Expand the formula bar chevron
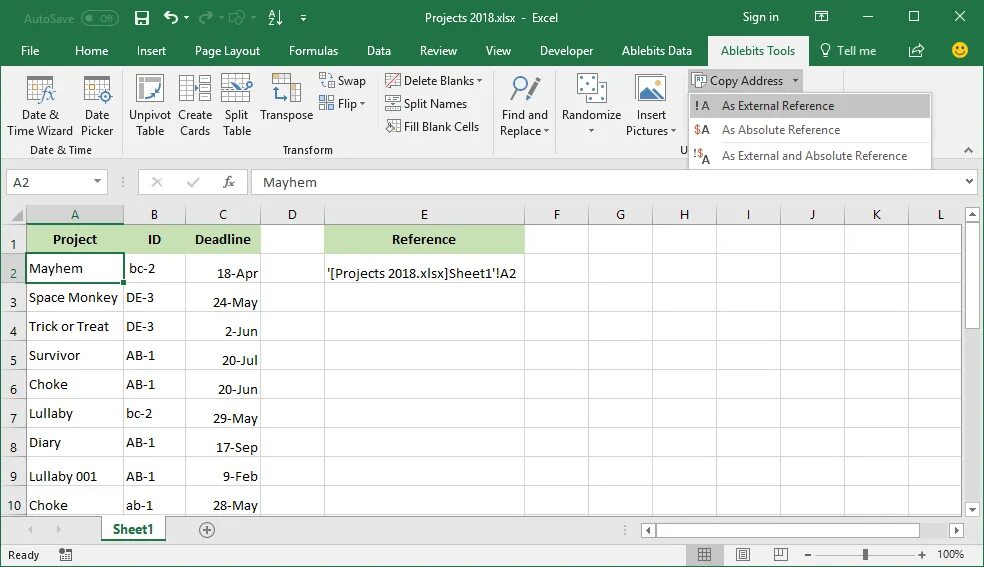984x567 pixels. pyautogui.click(x=969, y=182)
